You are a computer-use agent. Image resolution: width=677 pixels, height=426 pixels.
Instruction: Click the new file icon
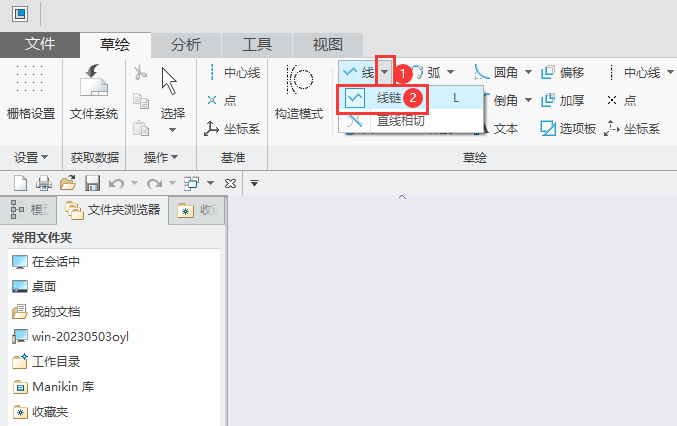20,183
